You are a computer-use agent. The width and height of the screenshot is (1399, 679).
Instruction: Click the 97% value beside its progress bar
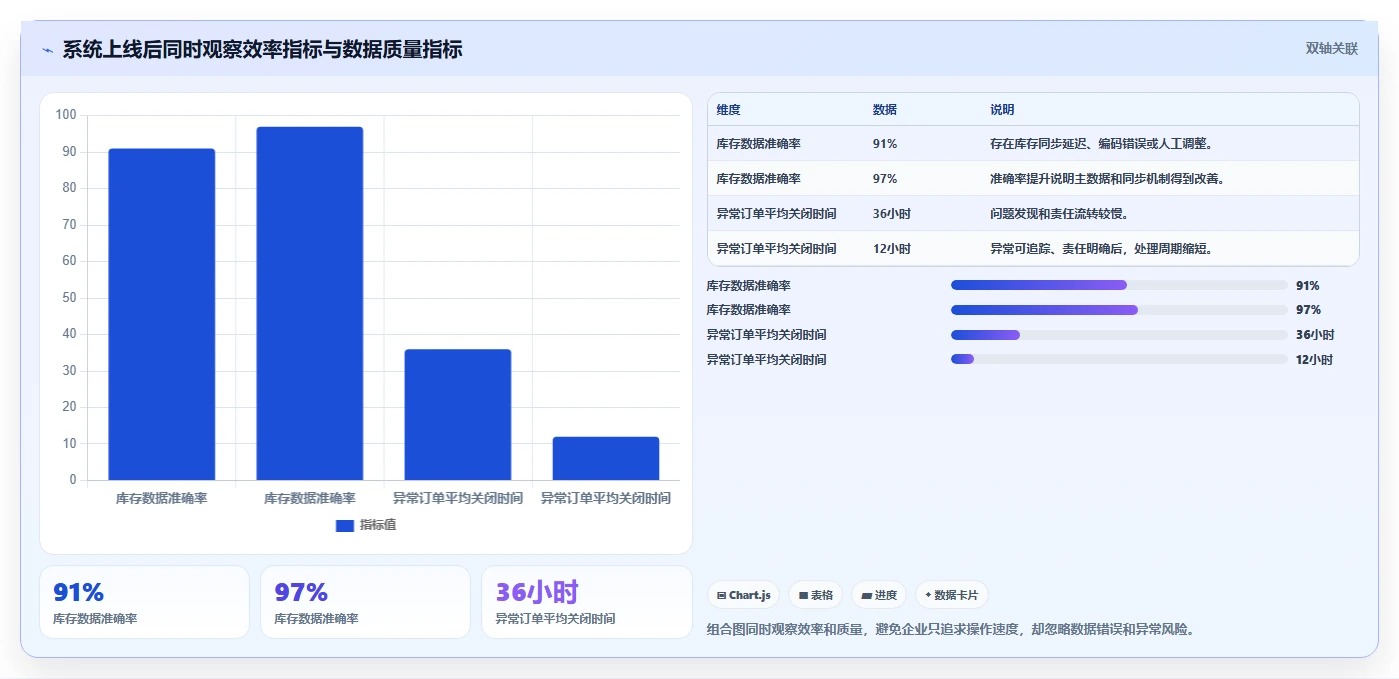click(x=1308, y=310)
